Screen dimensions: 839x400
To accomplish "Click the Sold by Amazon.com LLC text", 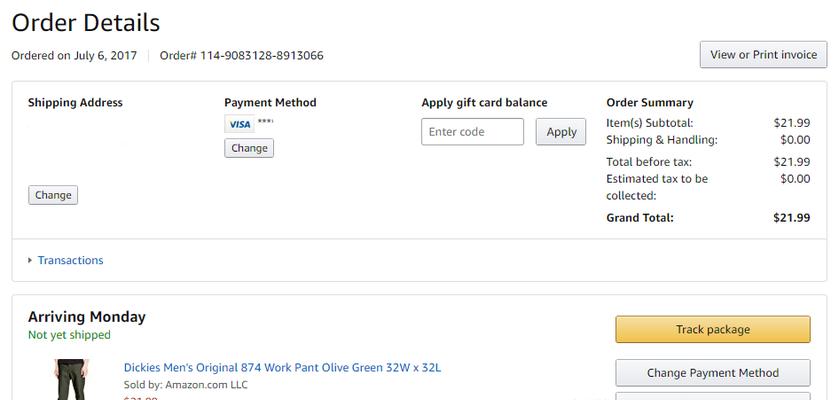I will point(186,385).
